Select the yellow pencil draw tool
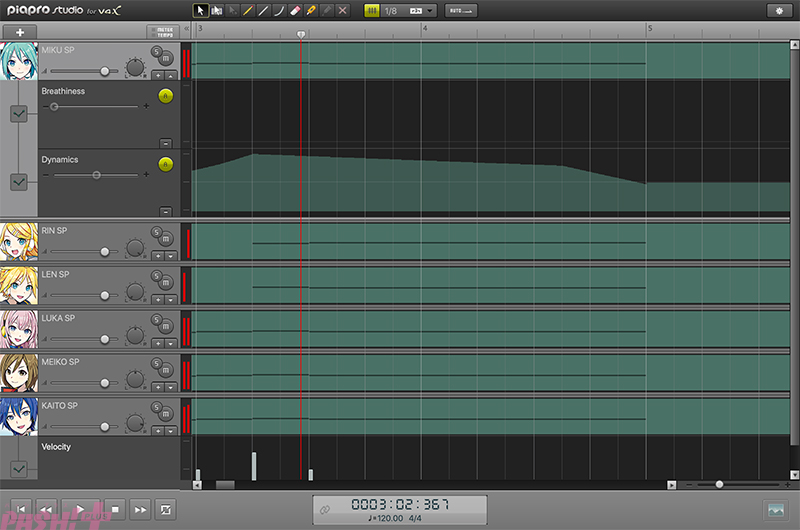The width and height of the screenshot is (800, 530). pos(247,10)
